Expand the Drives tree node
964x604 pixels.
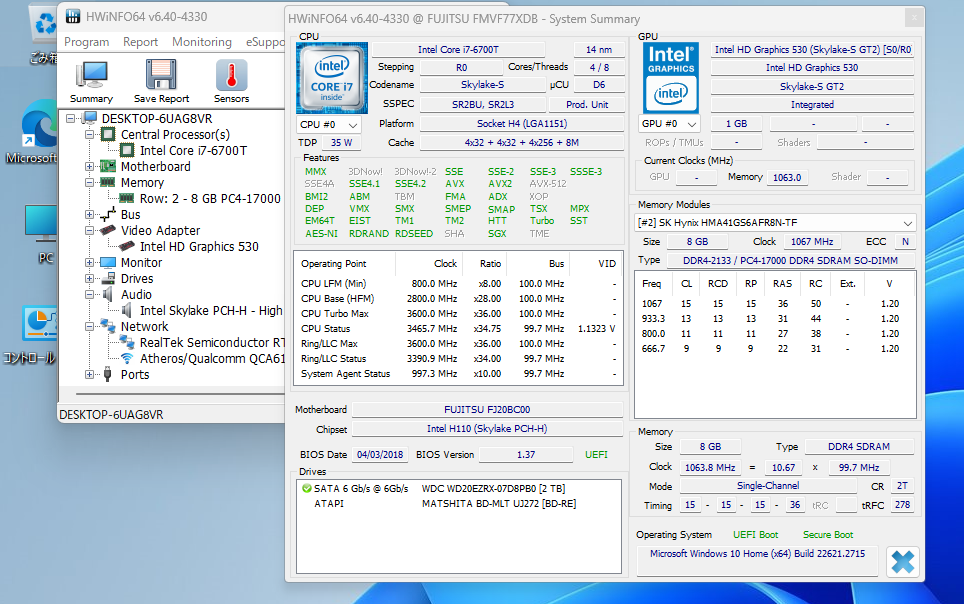click(x=89, y=279)
